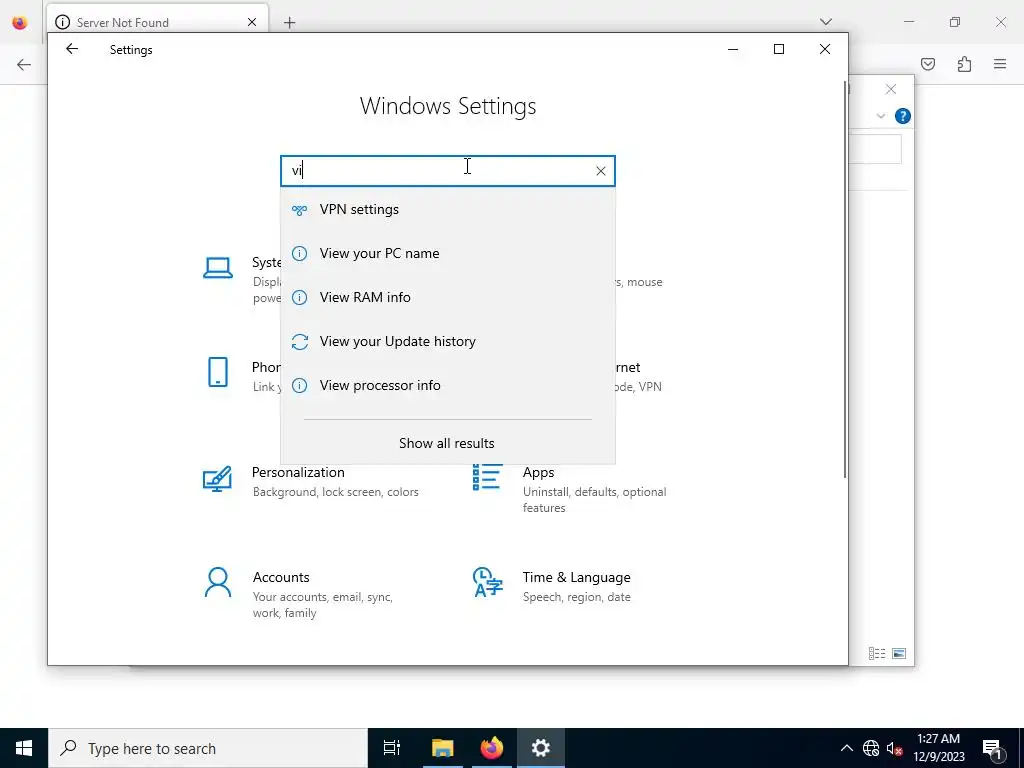Image resolution: width=1024 pixels, height=768 pixels.
Task: Open Firefox Pocket save icon
Action: 927,64
